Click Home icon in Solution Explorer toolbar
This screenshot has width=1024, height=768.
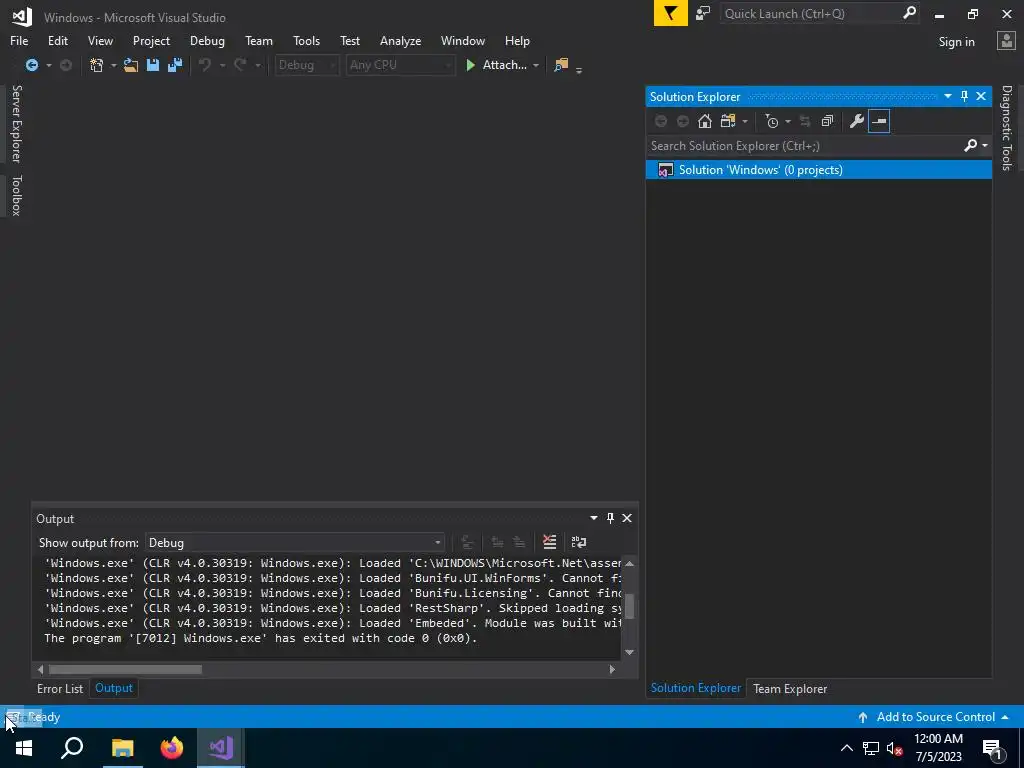click(x=705, y=121)
